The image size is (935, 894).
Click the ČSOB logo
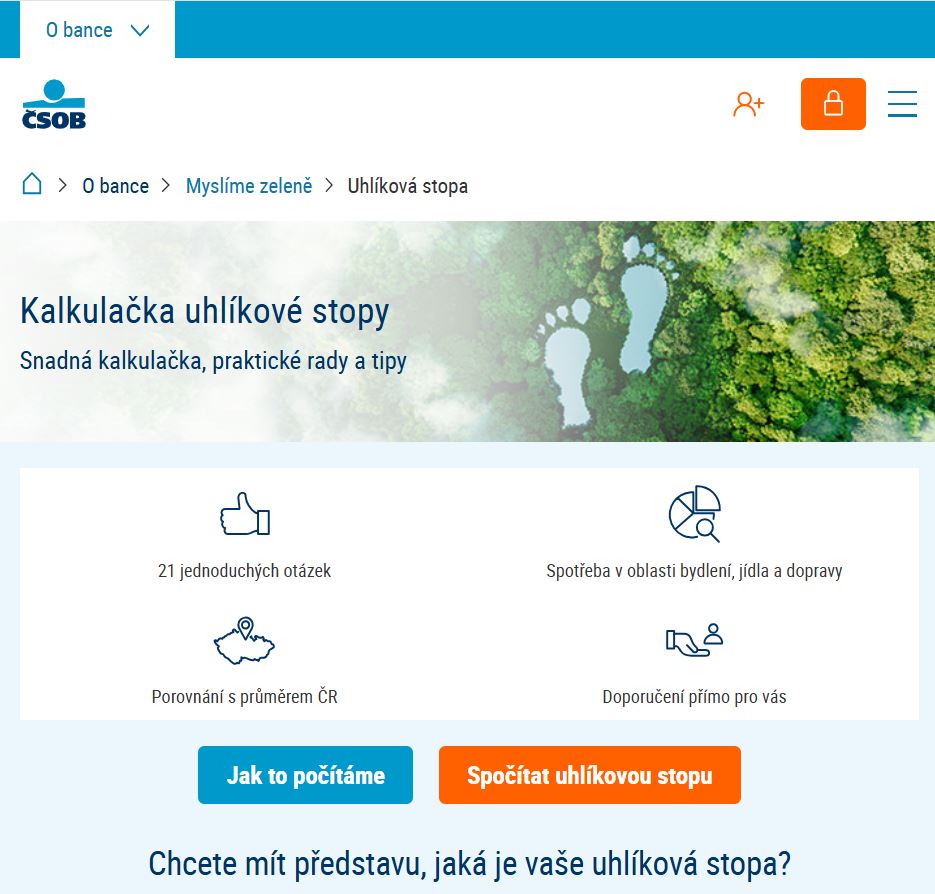[54, 104]
